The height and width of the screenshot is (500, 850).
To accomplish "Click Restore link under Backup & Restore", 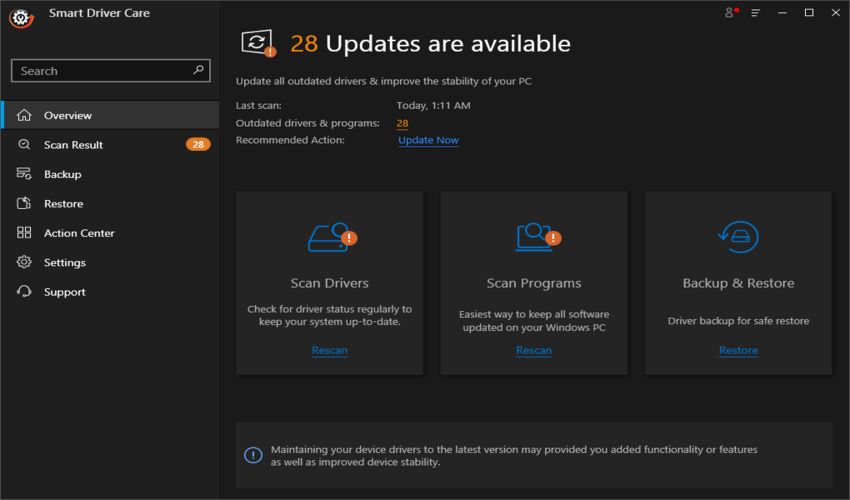I will pos(738,350).
